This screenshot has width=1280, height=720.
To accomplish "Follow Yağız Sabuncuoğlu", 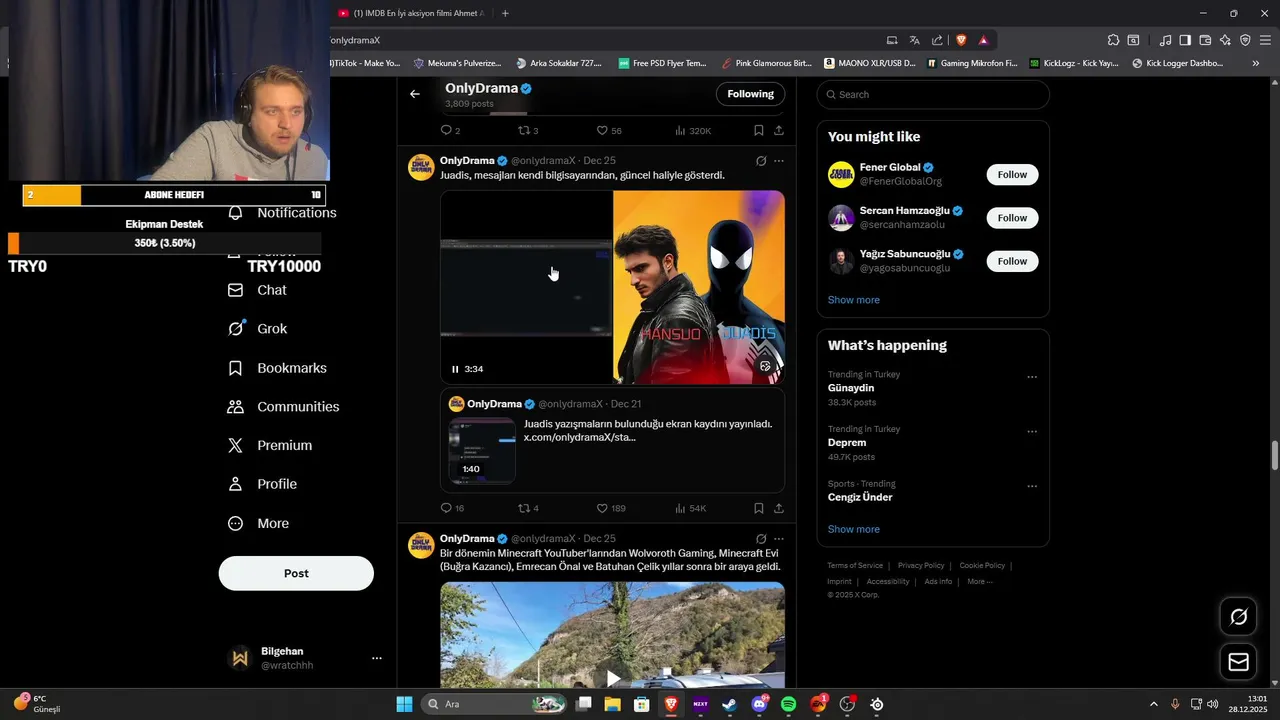I will coord(1012,261).
